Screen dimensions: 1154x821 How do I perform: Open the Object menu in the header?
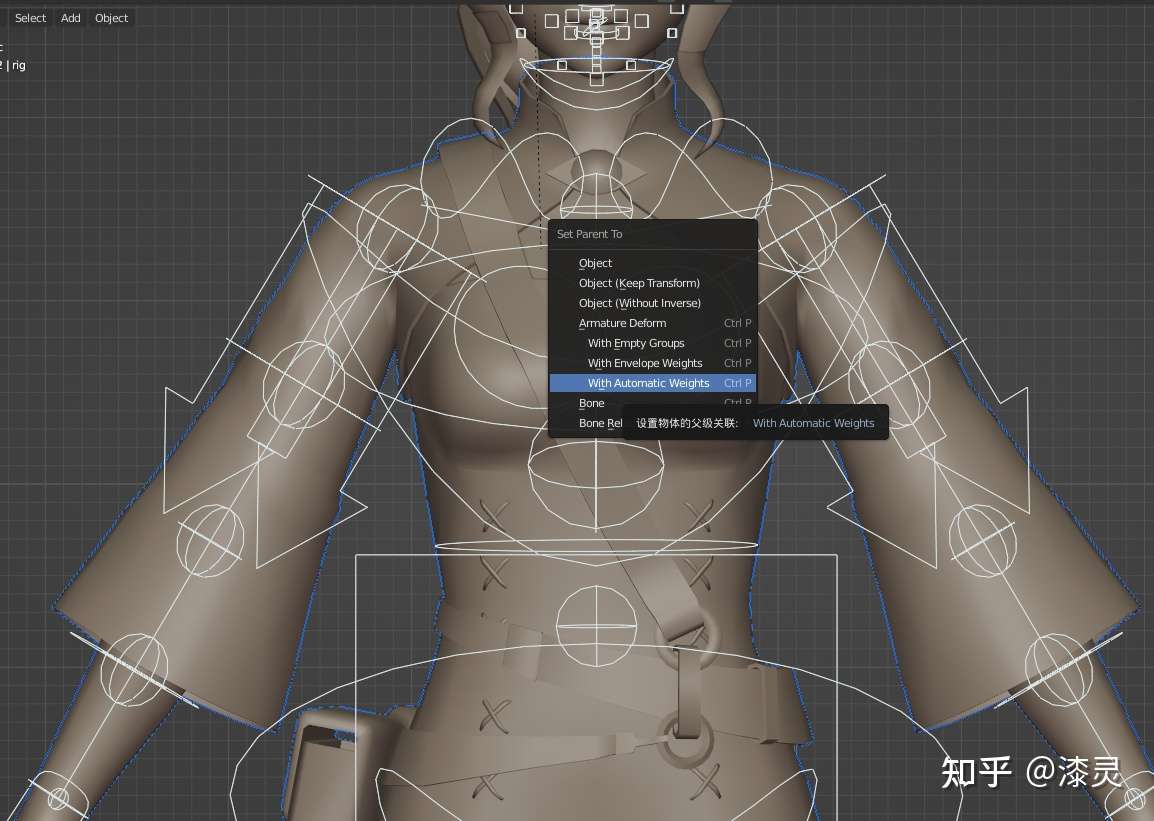[x=111, y=17]
